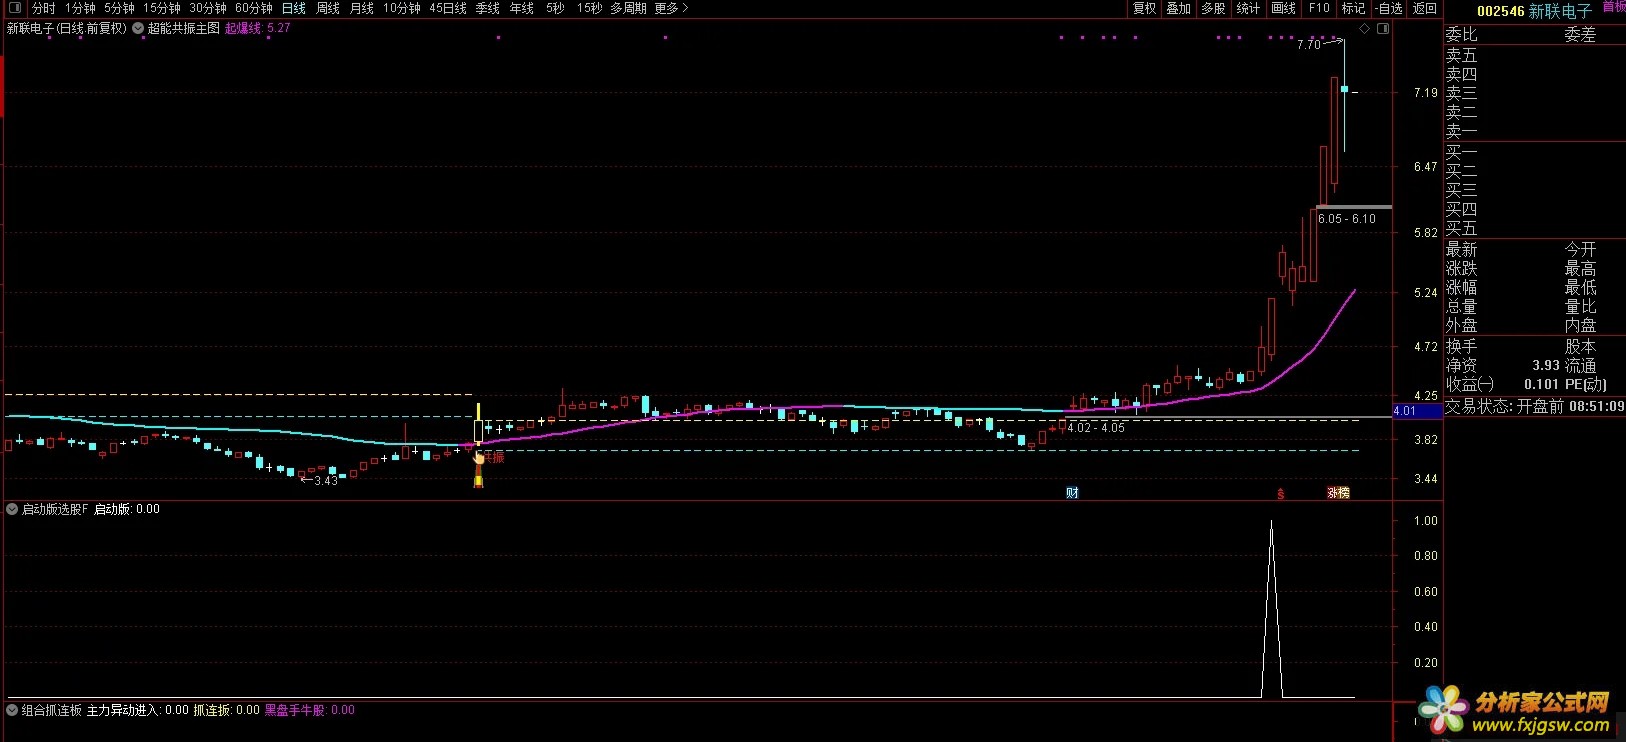Click 返回 to go back

[x=1424, y=8]
